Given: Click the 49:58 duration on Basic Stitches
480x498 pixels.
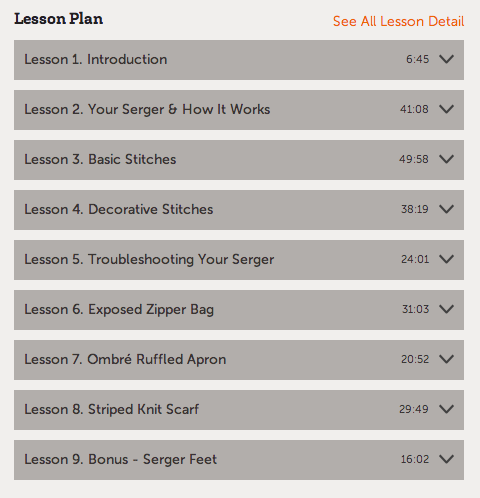Looking at the screenshot, I should (414, 159).
